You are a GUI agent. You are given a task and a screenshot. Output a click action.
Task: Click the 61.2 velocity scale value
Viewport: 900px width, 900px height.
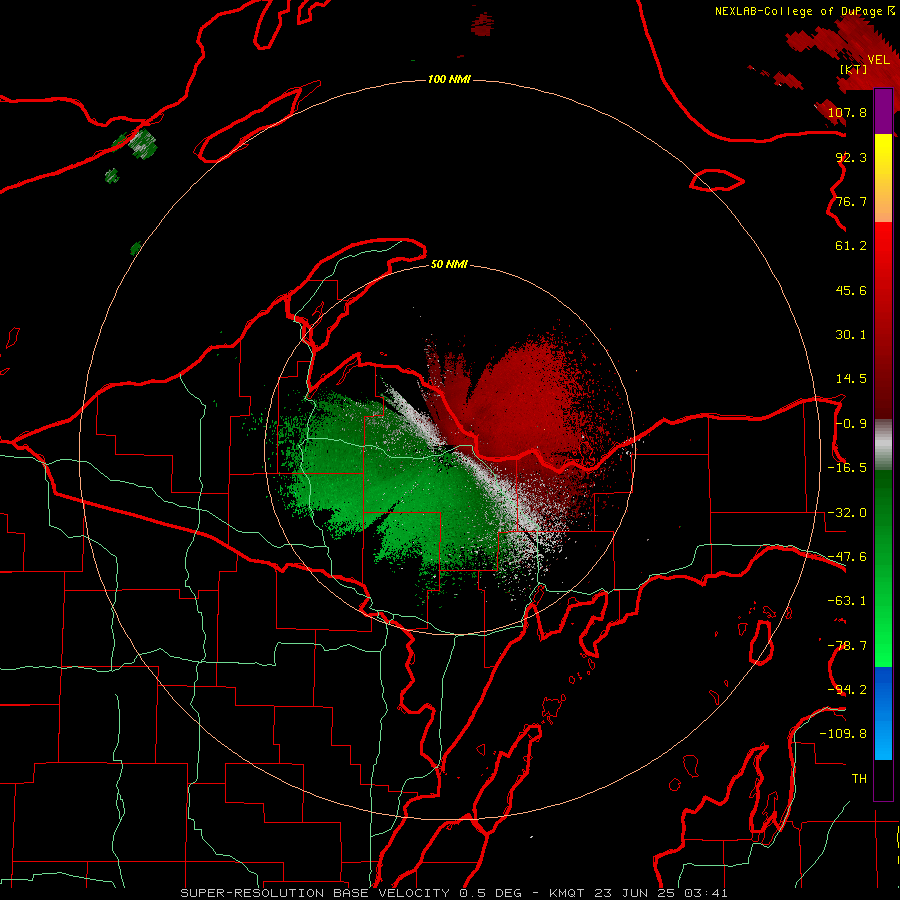coord(851,246)
